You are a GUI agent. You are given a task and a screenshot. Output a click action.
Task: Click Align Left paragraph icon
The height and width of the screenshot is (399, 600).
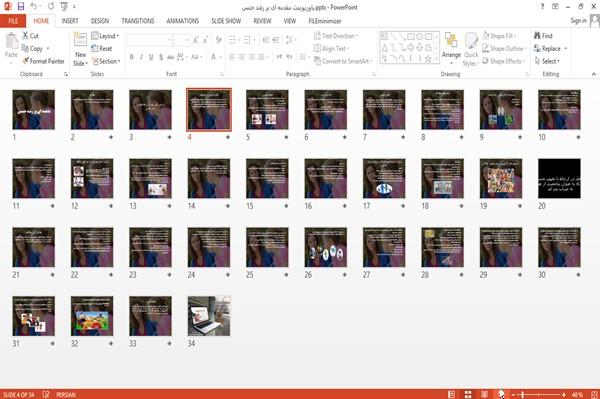coord(232,57)
